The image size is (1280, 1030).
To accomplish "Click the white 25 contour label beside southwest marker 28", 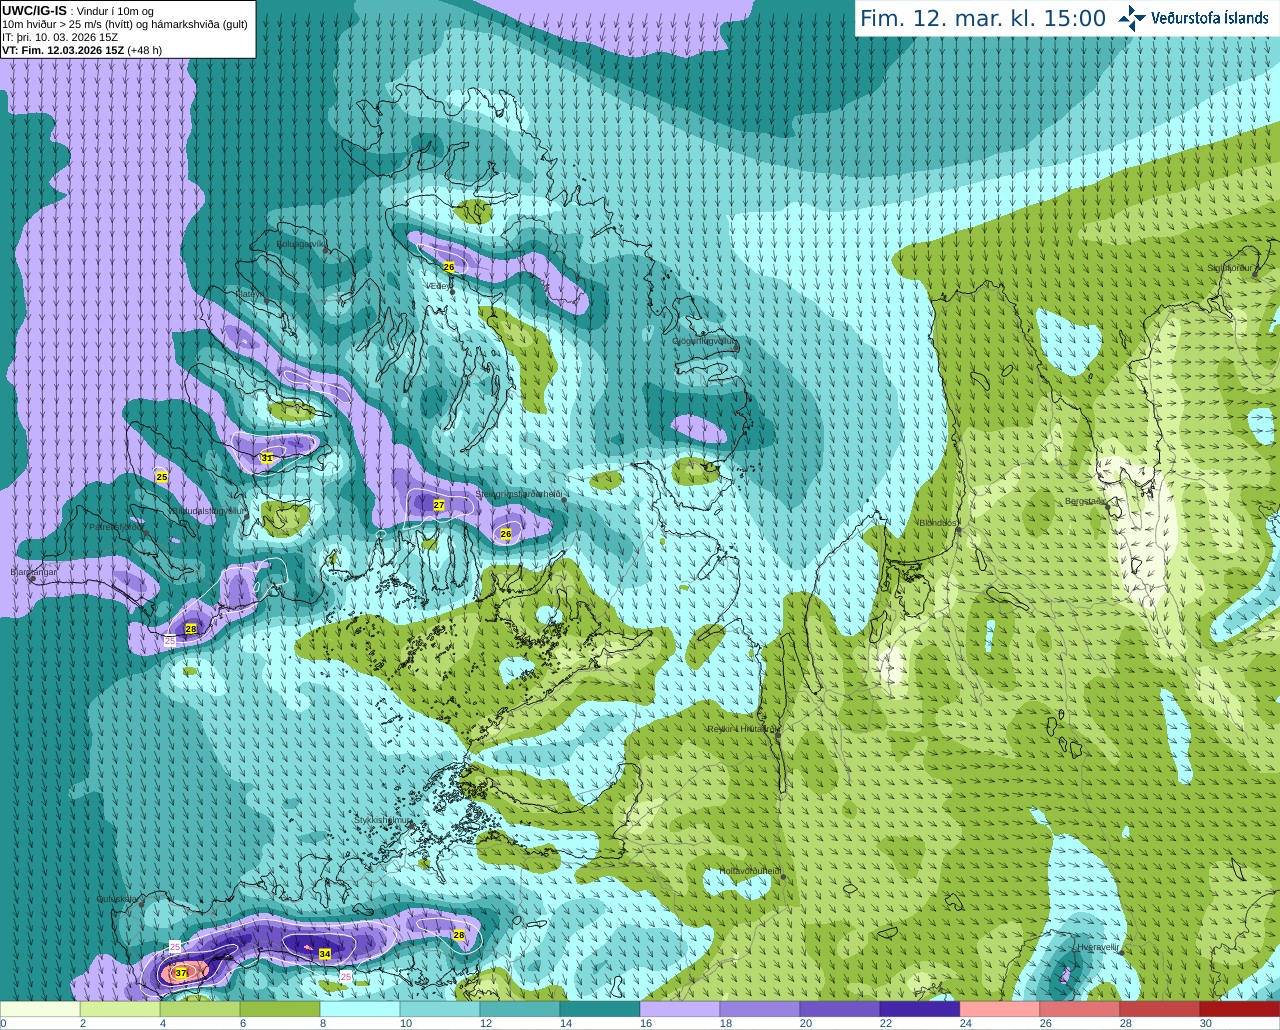I will 169,640.
